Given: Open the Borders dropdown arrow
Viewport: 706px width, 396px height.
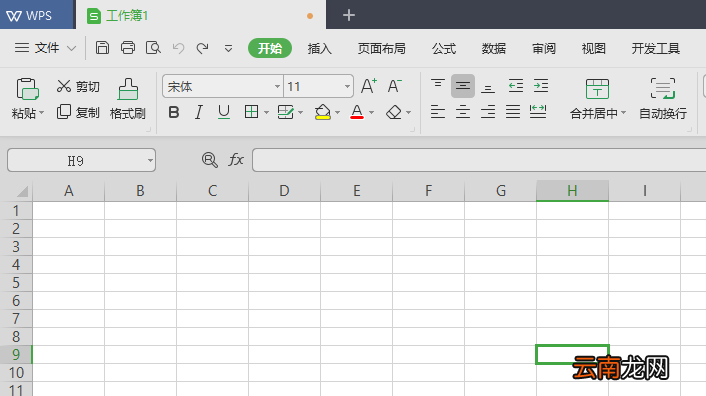Looking at the screenshot, I should [266, 112].
